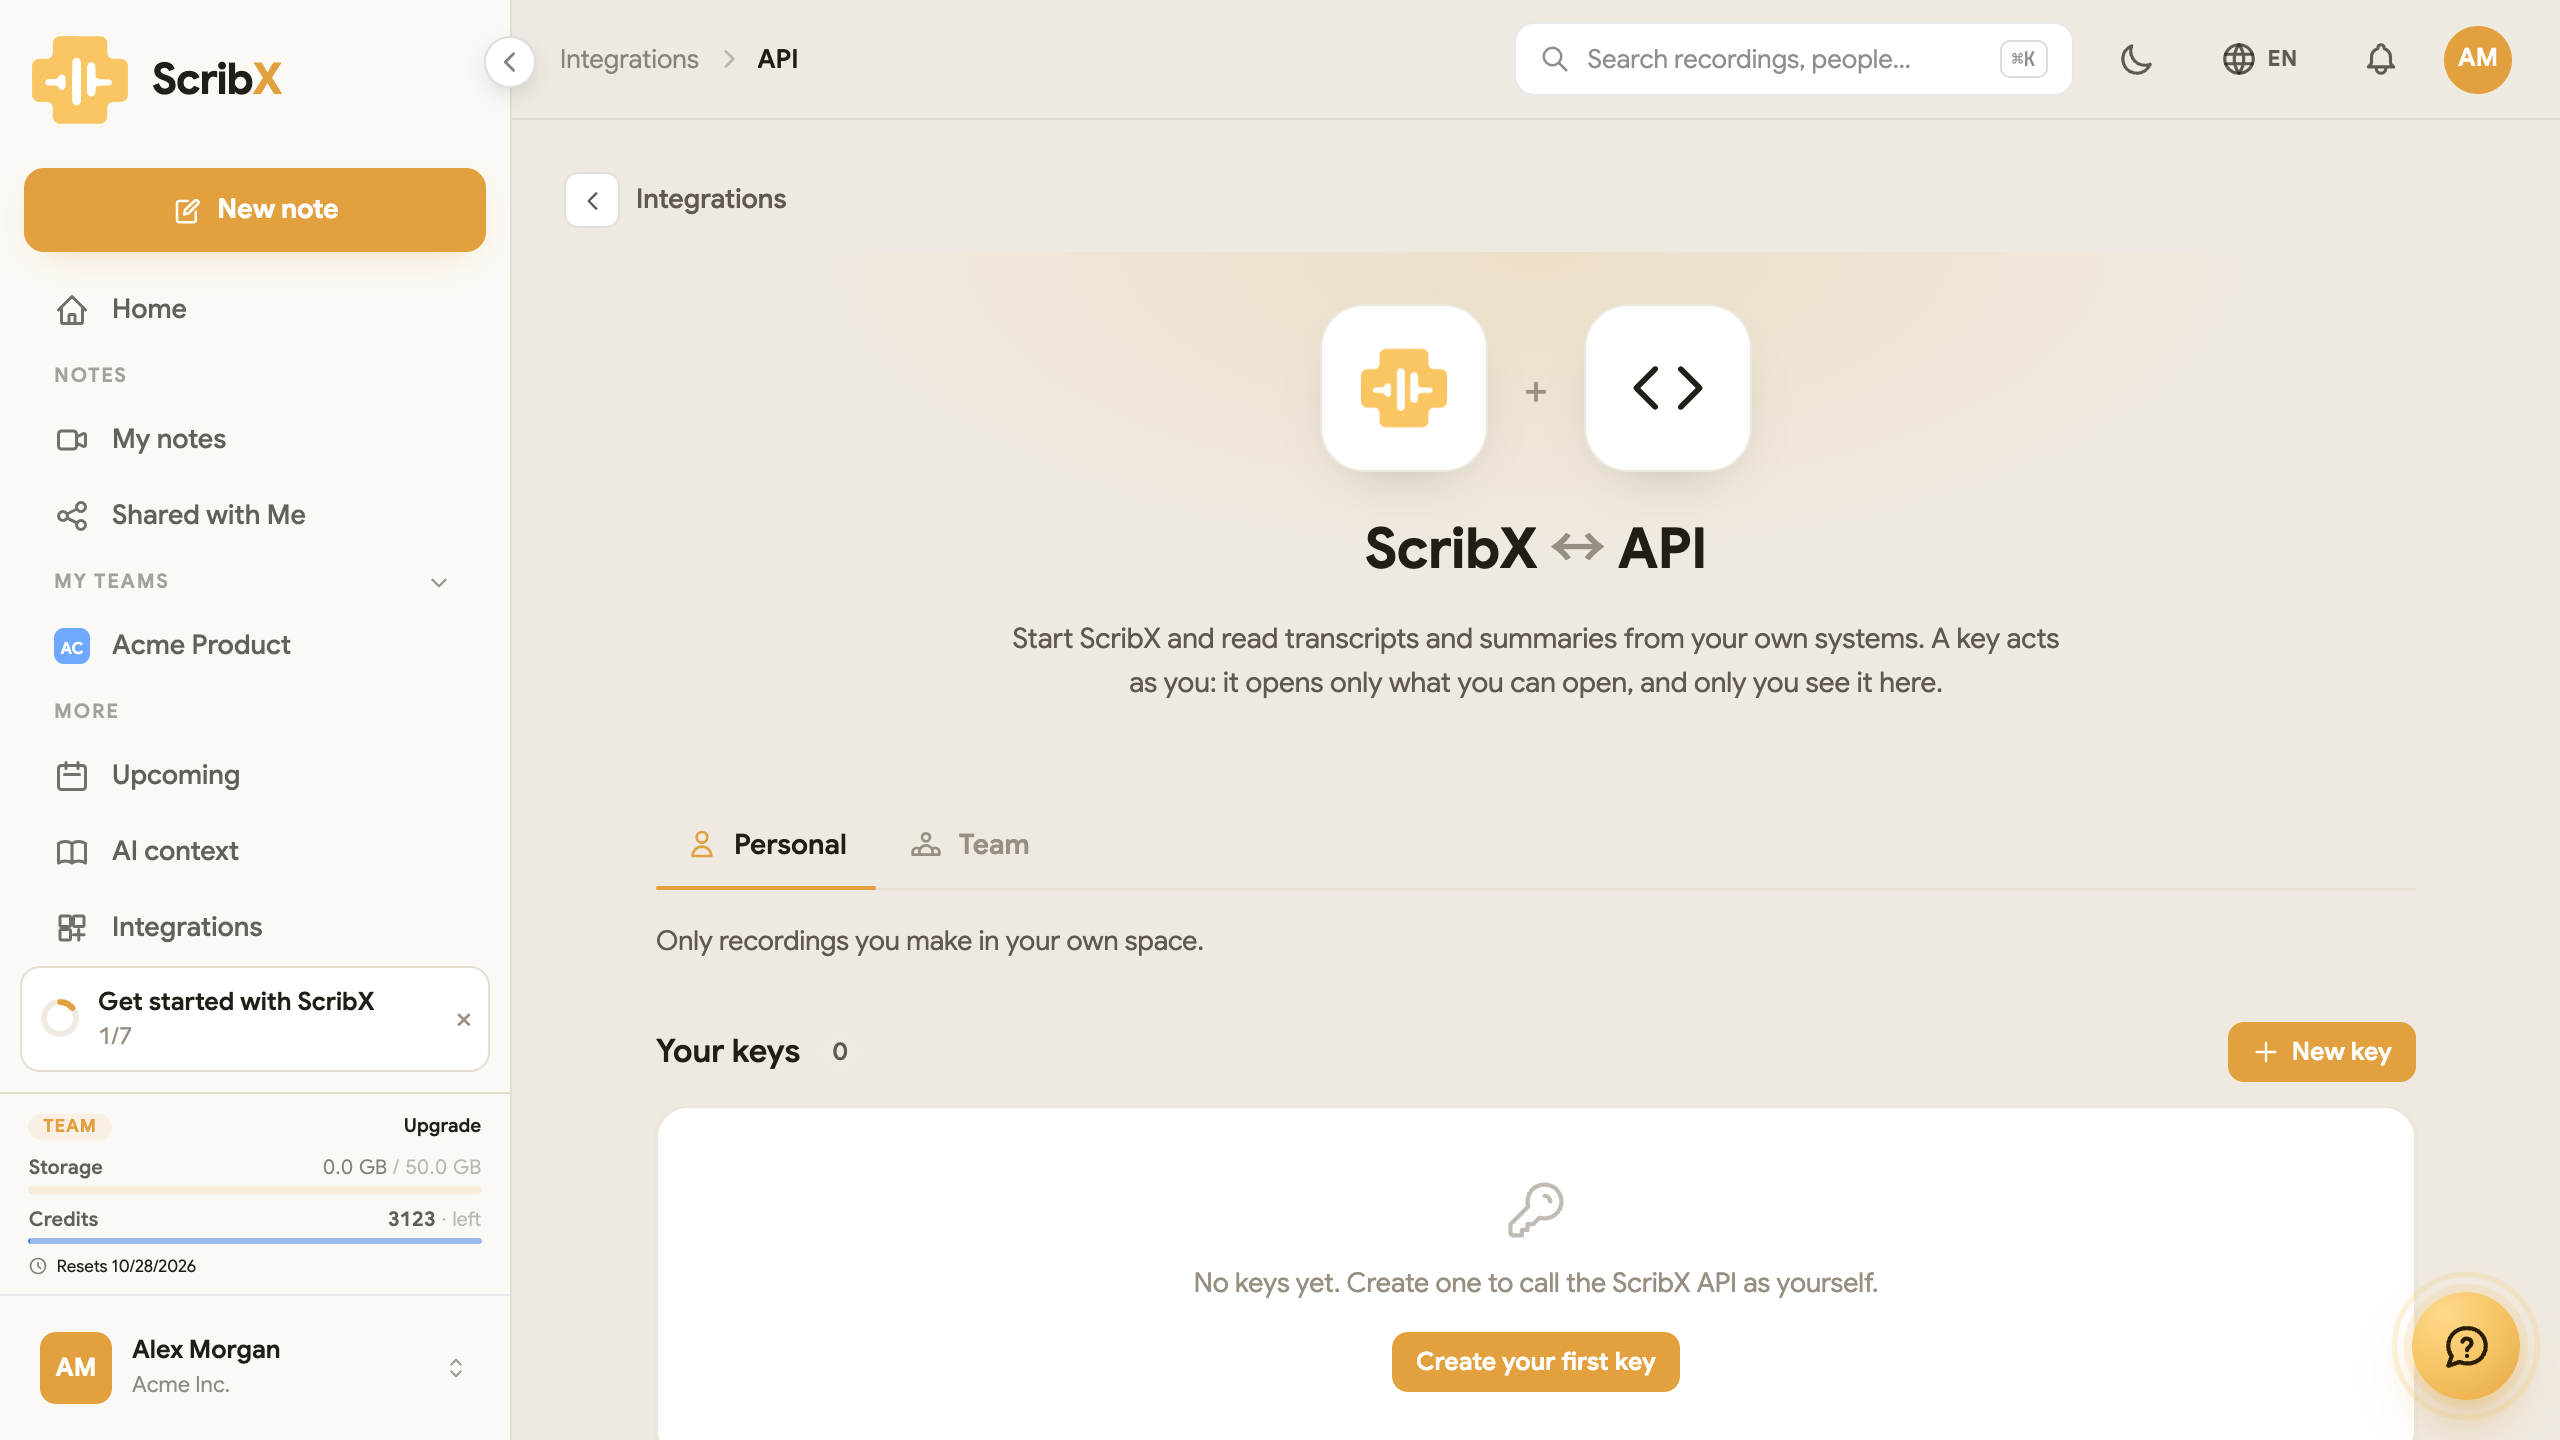Click API breadcrumb text
Viewport: 2560px width, 1440px height.
(777, 59)
